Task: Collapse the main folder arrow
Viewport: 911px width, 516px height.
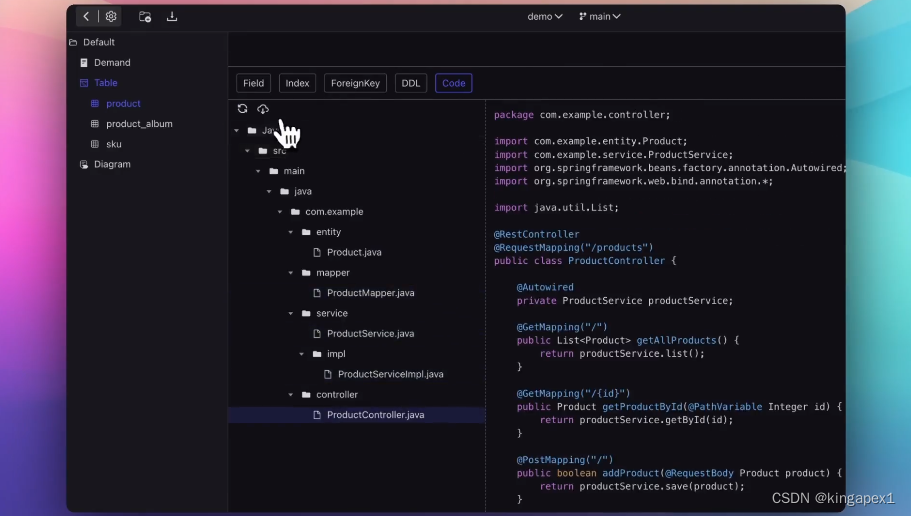Action: coord(258,171)
